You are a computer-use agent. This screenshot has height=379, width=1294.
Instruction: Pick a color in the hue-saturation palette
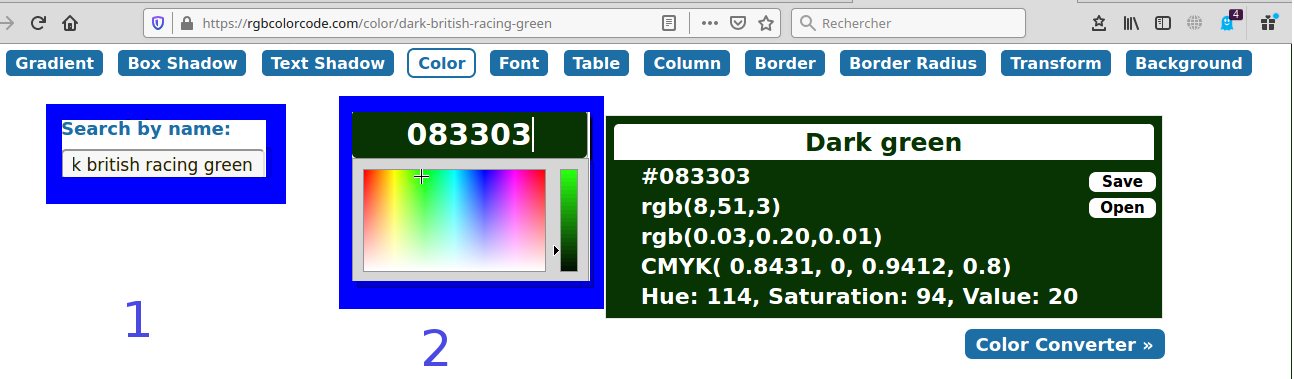point(454,220)
